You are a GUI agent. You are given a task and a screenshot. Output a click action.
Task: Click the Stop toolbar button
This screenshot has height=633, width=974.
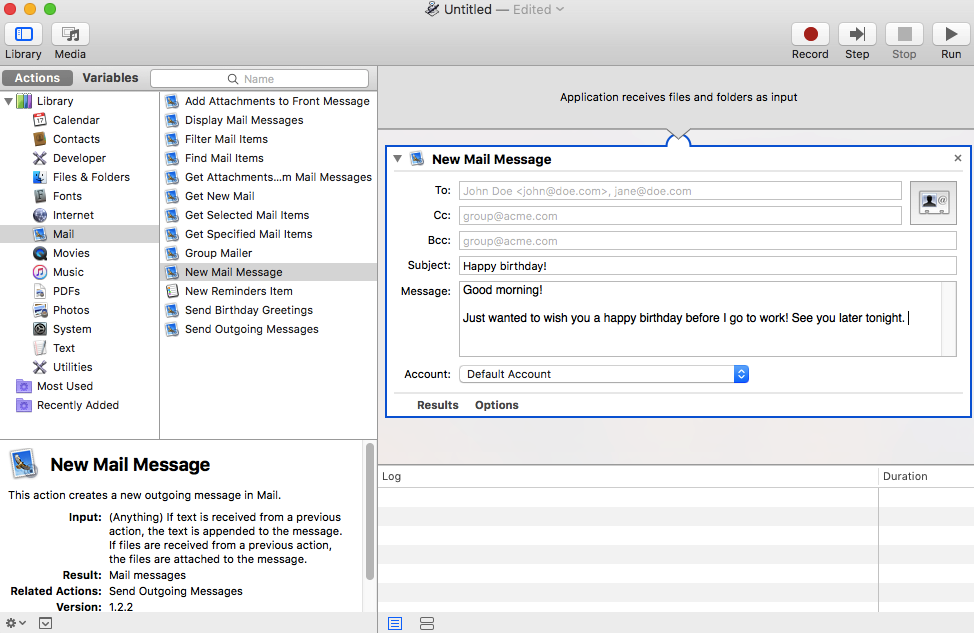point(904,34)
